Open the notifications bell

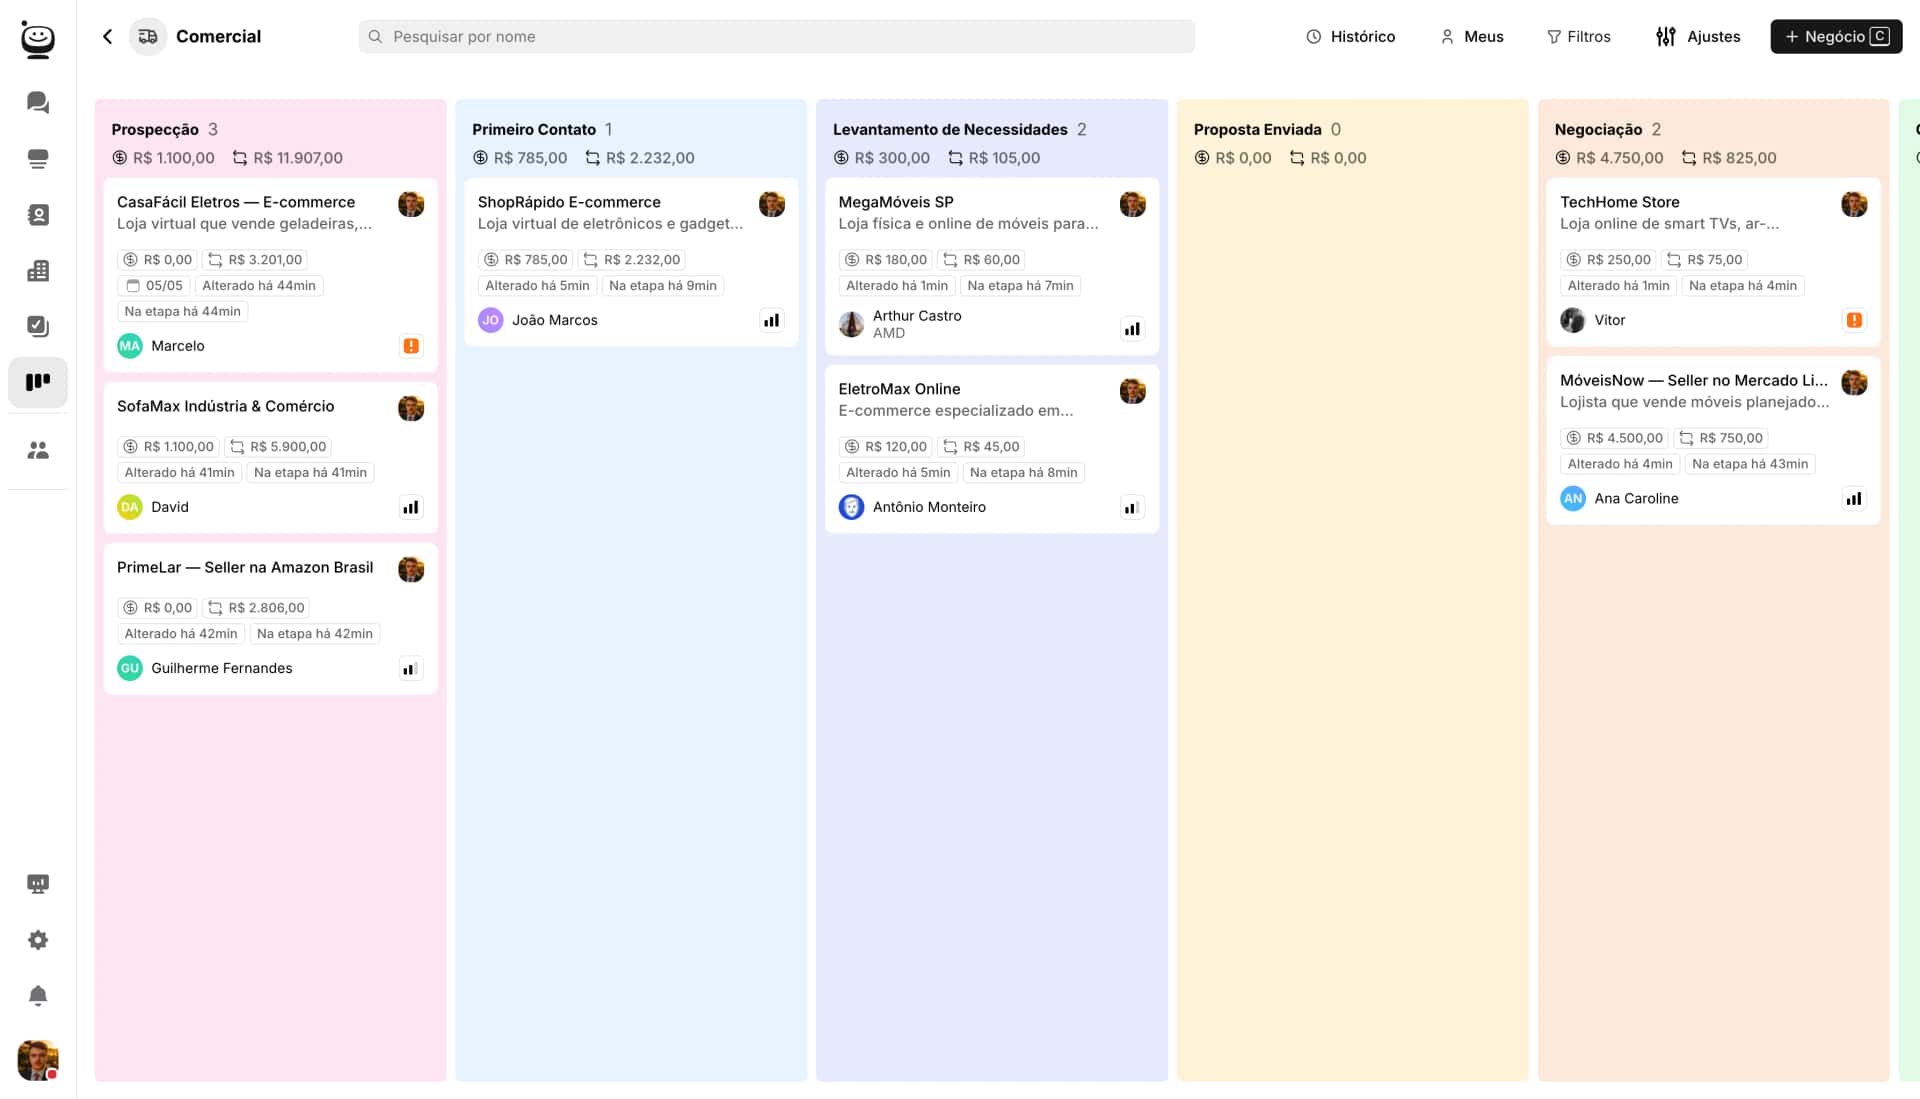tap(38, 995)
